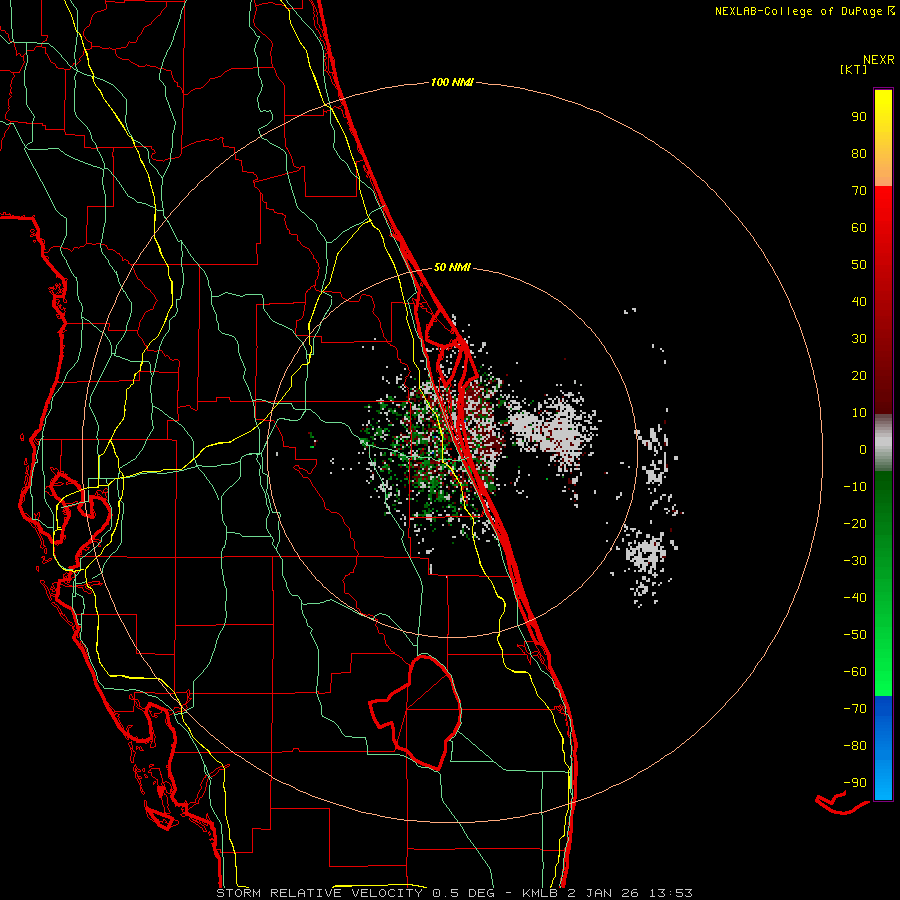This screenshot has width=900, height=900.
Task: Select the 50 value on the velocity scale
Action: click(x=859, y=265)
